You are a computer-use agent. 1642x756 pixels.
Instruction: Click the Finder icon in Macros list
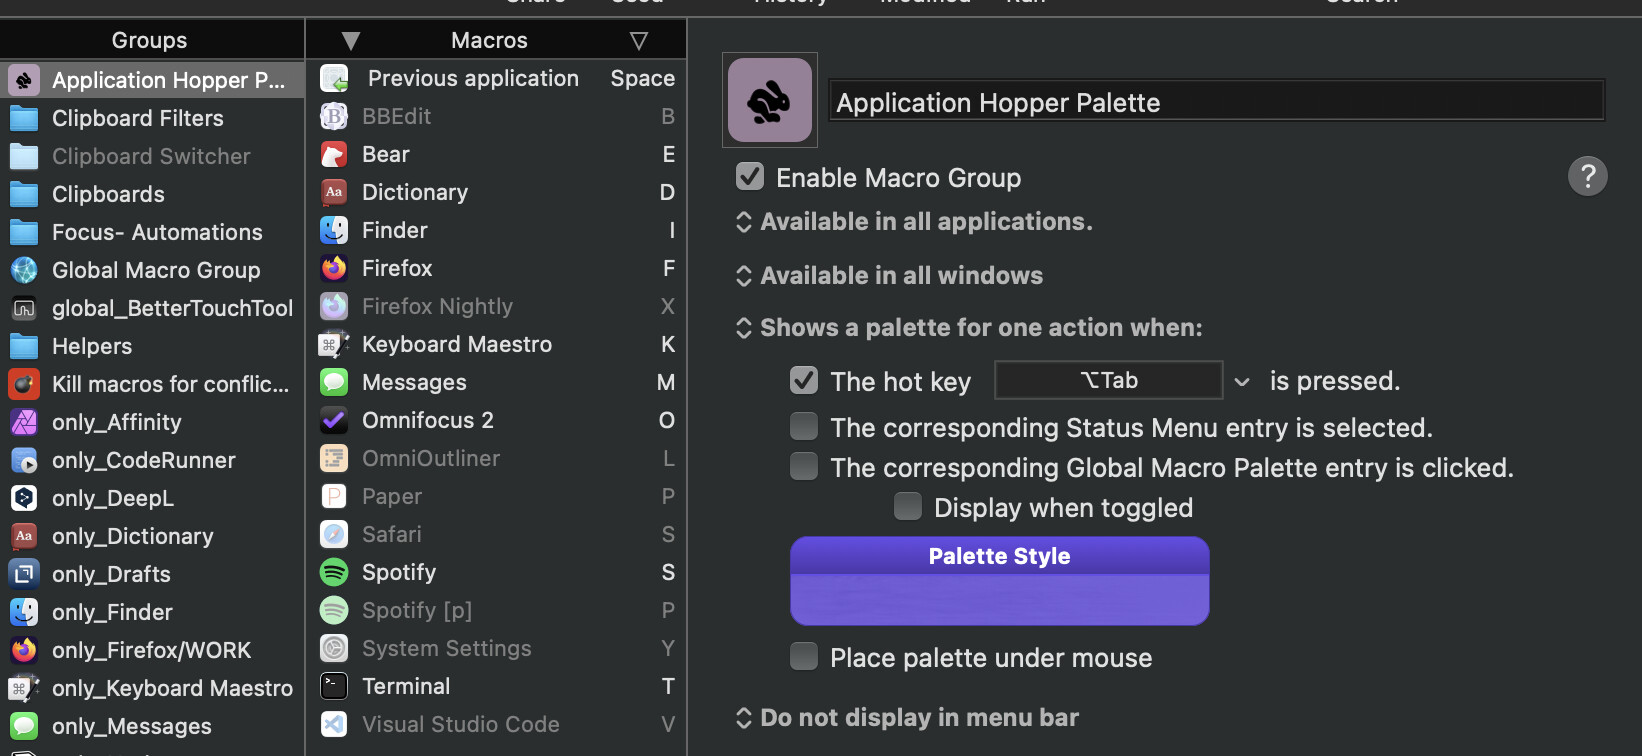point(334,230)
